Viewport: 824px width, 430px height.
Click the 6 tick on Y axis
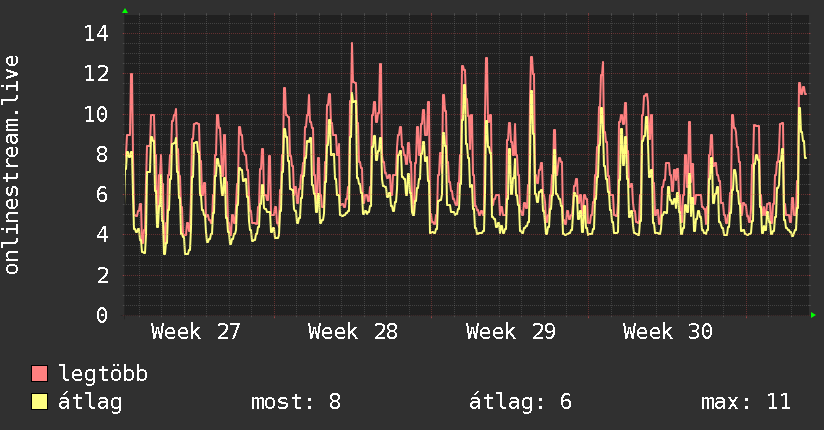102,194
